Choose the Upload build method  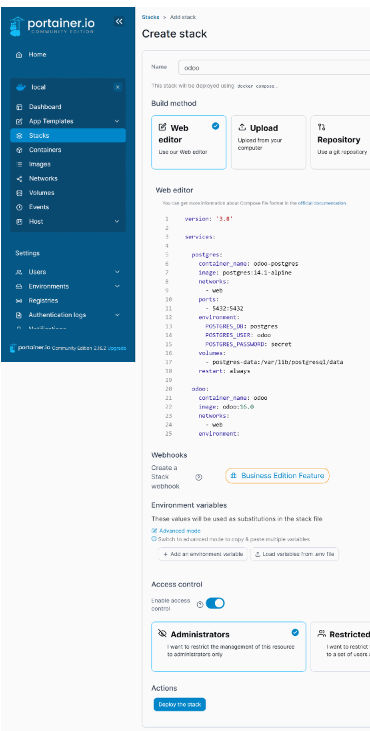[x=268, y=142]
